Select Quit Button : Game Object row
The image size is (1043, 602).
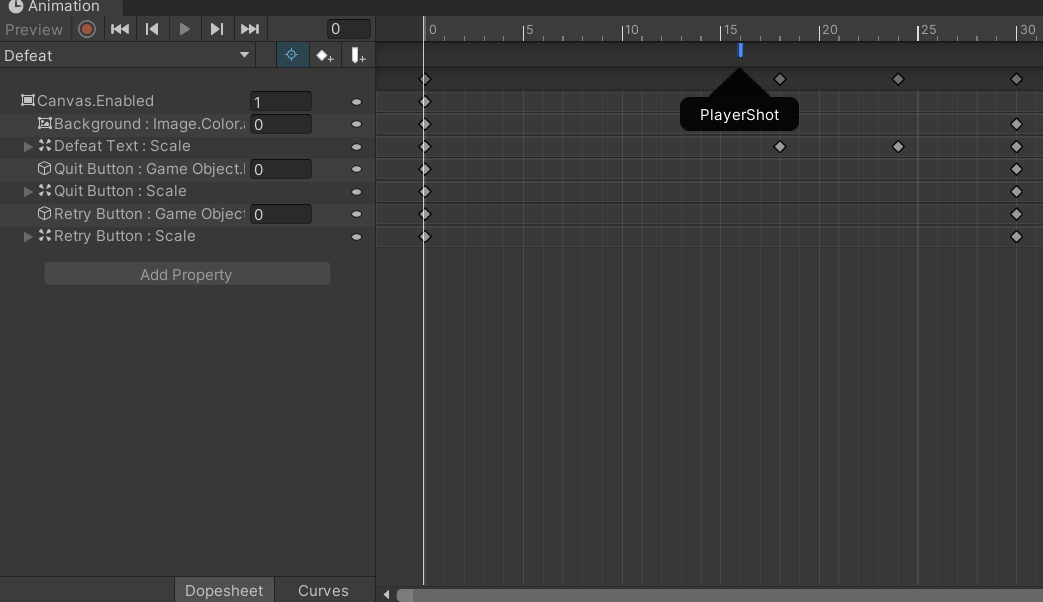tap(188, 169)
